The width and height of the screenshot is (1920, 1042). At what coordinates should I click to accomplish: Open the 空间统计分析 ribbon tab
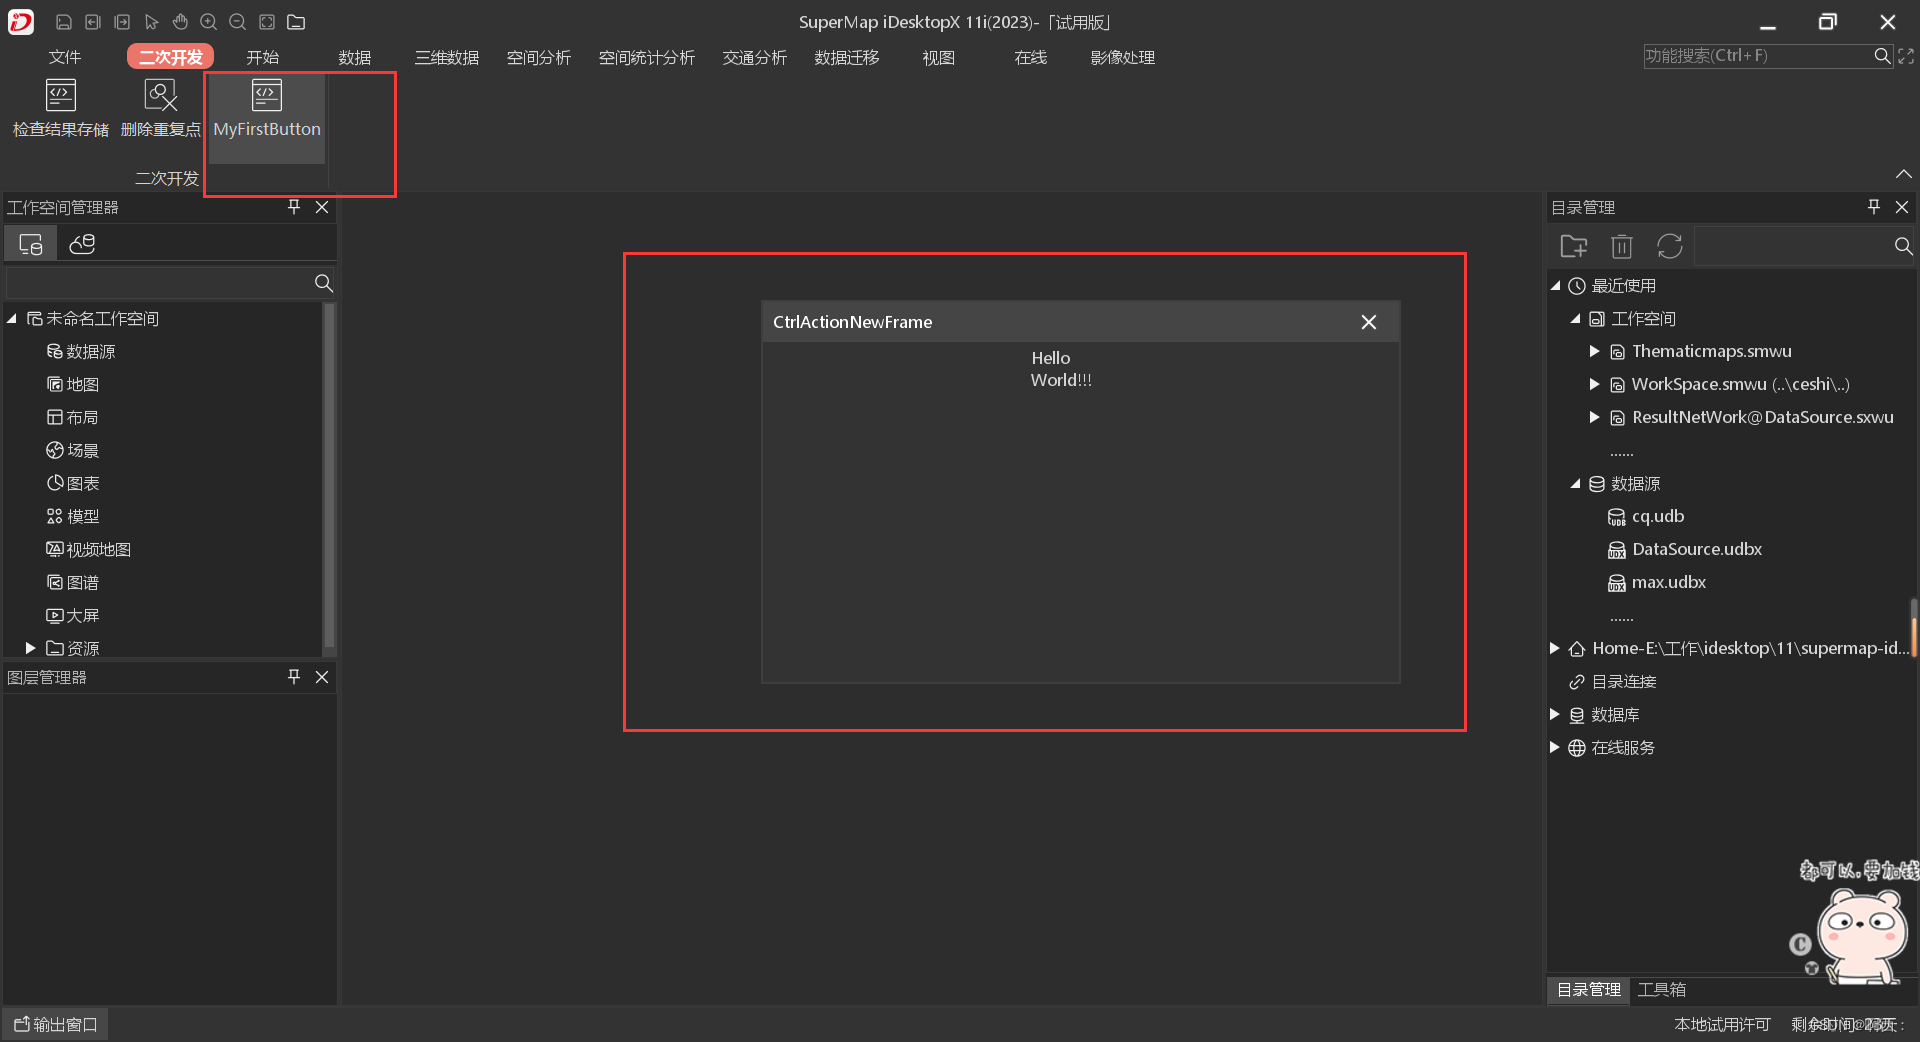coord(647,58)
